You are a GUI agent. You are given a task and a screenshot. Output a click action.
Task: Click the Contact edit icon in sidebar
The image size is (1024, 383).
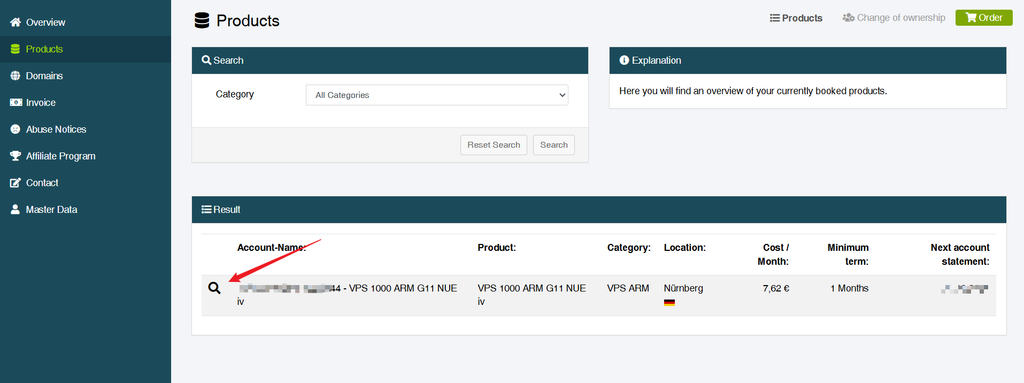(16, 183)
